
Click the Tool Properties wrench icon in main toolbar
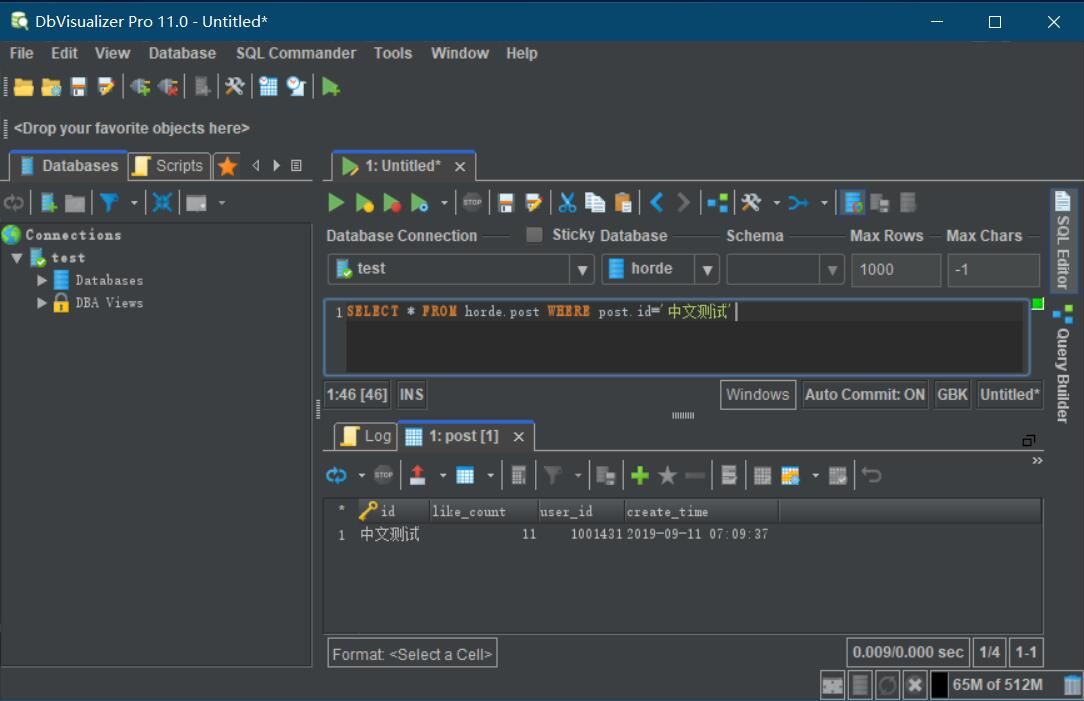(234, 86)
